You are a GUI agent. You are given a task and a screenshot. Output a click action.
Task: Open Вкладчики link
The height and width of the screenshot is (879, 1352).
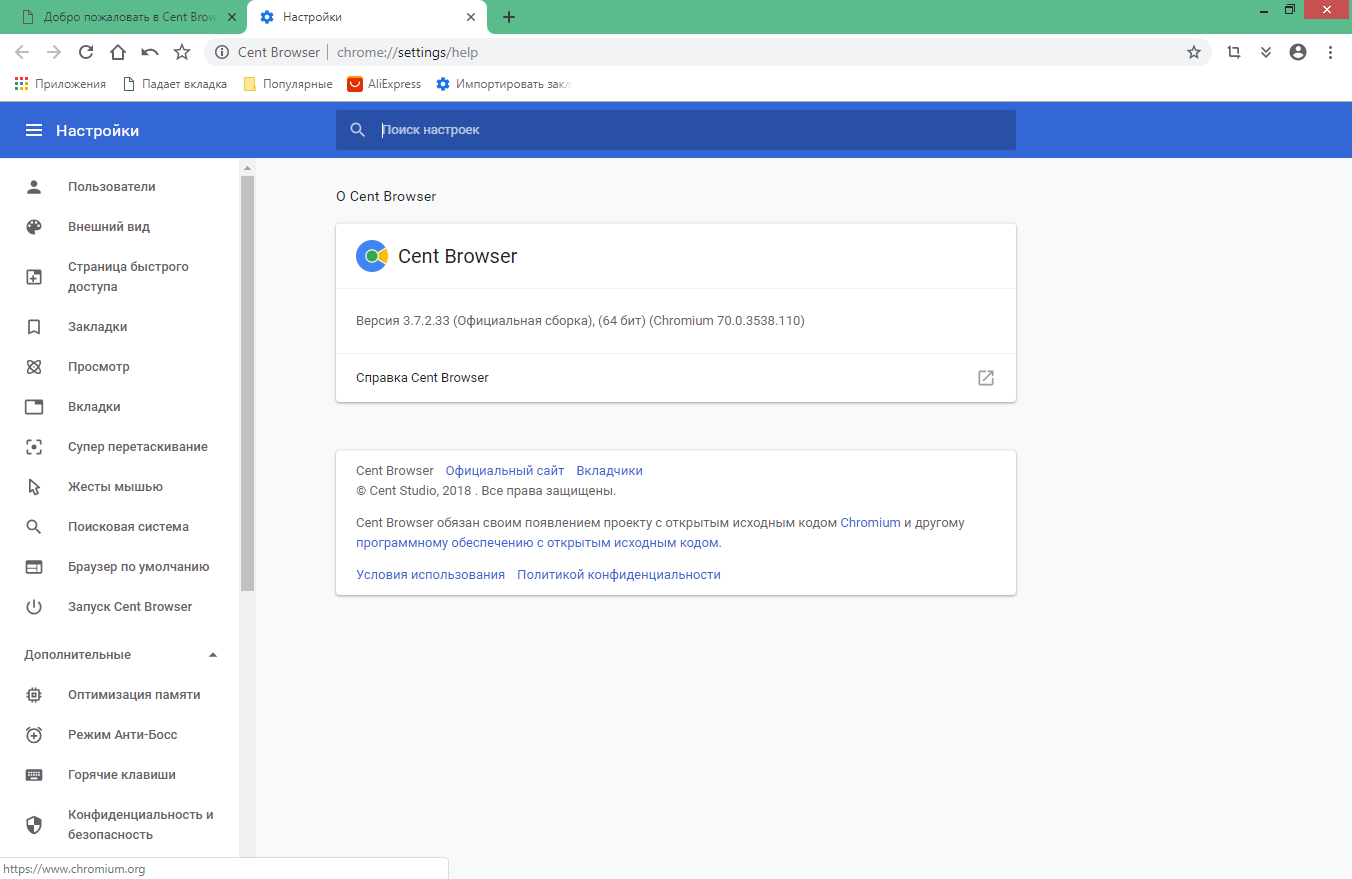(x=610, y=471)
